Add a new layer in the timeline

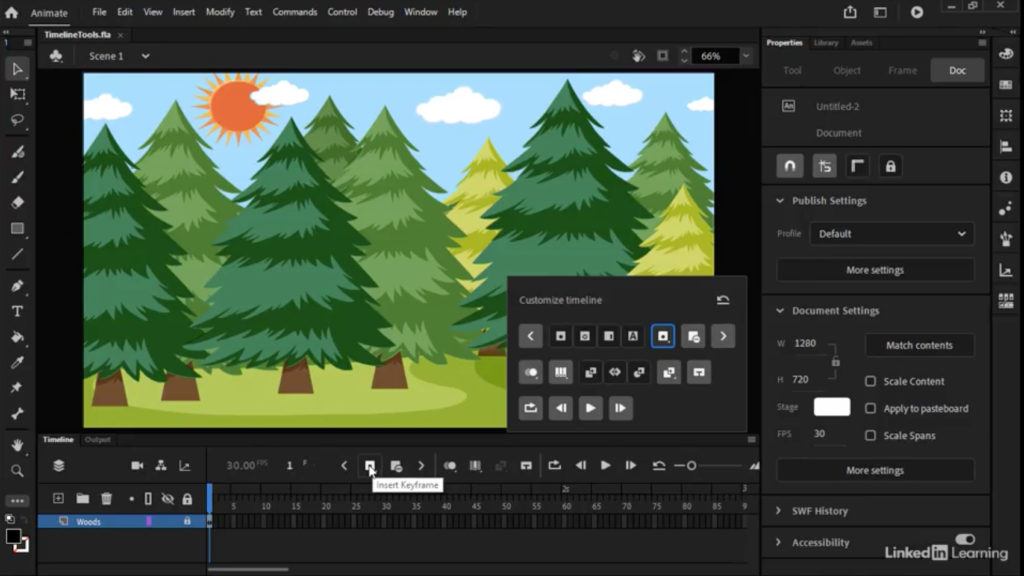pos(58,499)
